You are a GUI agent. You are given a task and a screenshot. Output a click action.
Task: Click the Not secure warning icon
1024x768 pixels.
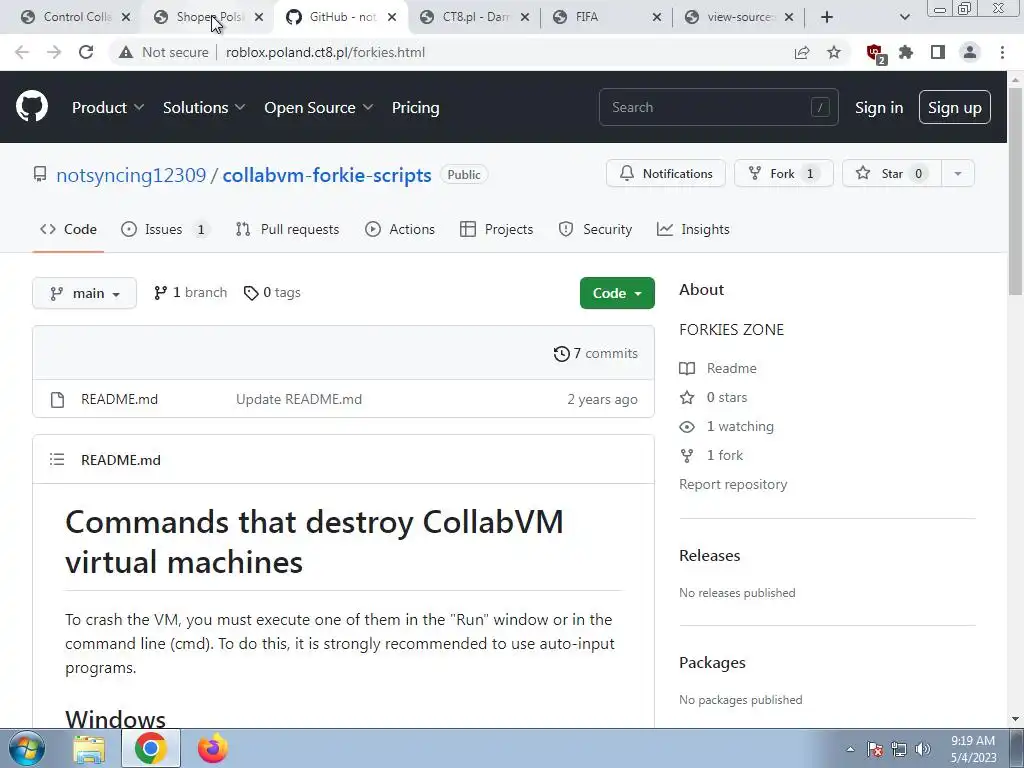pyautogui.click(x=125, y=52)
